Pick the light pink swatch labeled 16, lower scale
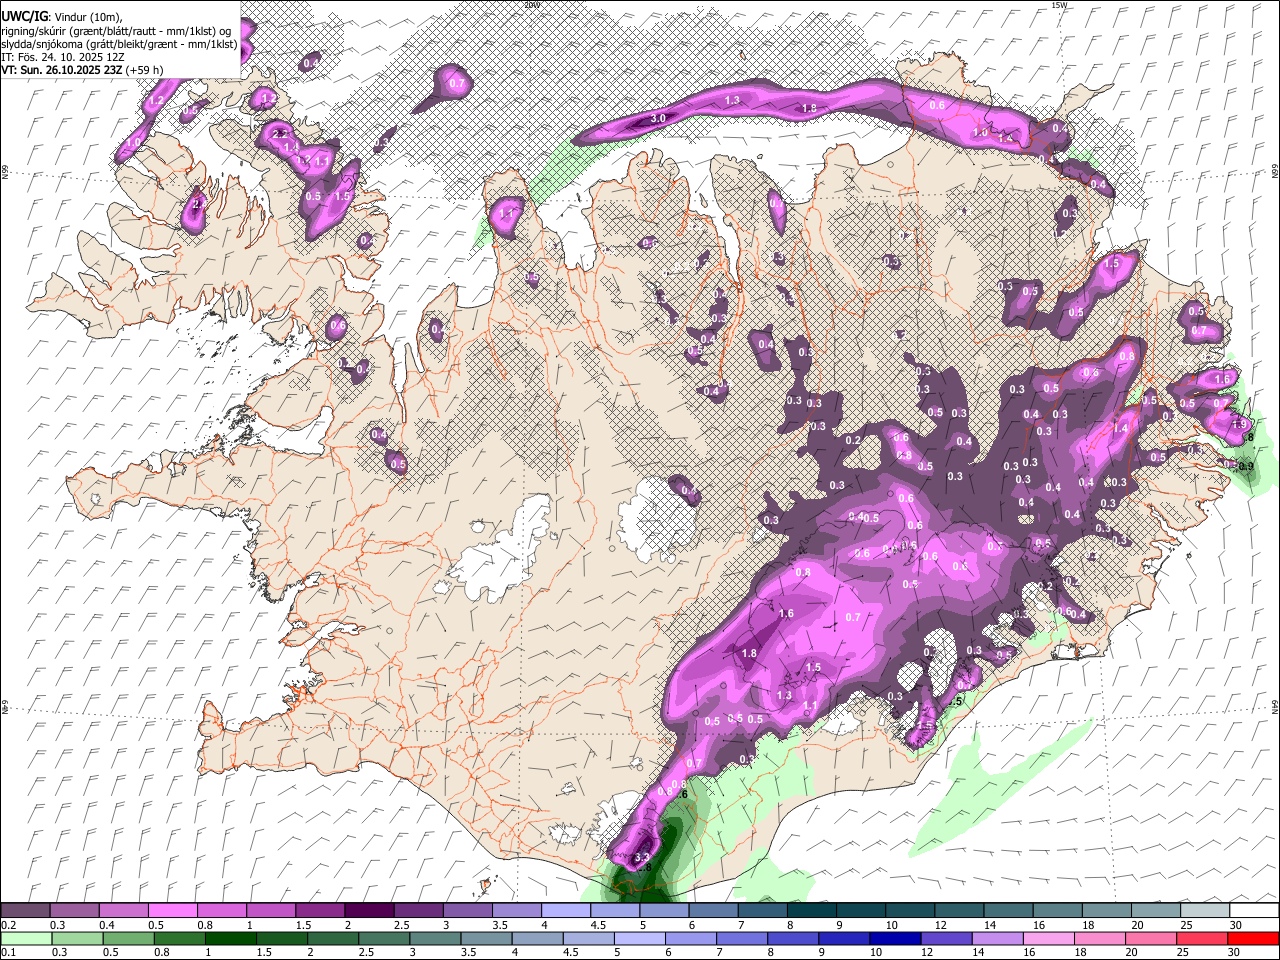This screenshot has height=960, width=1280. click(1047, 939)
